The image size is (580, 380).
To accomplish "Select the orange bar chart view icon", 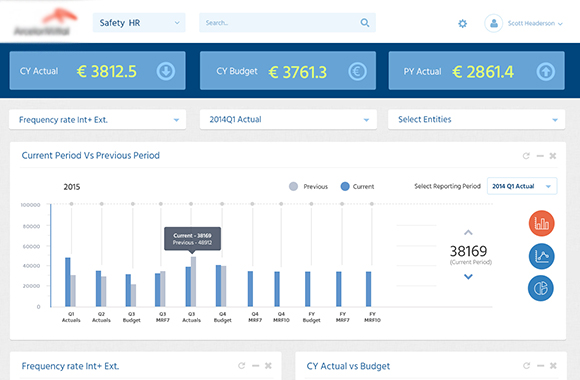I will click(542, 223).
